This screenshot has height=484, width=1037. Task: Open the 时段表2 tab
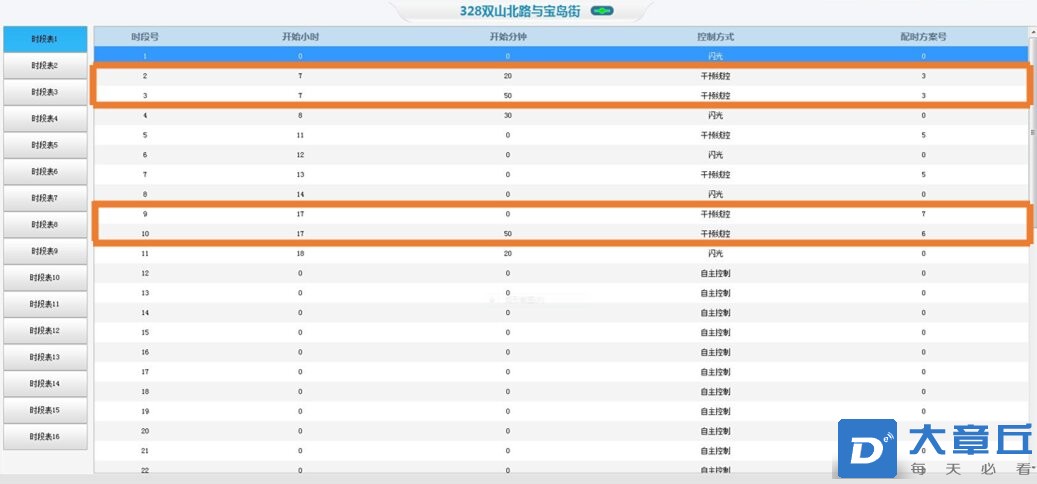click(45, 65)
